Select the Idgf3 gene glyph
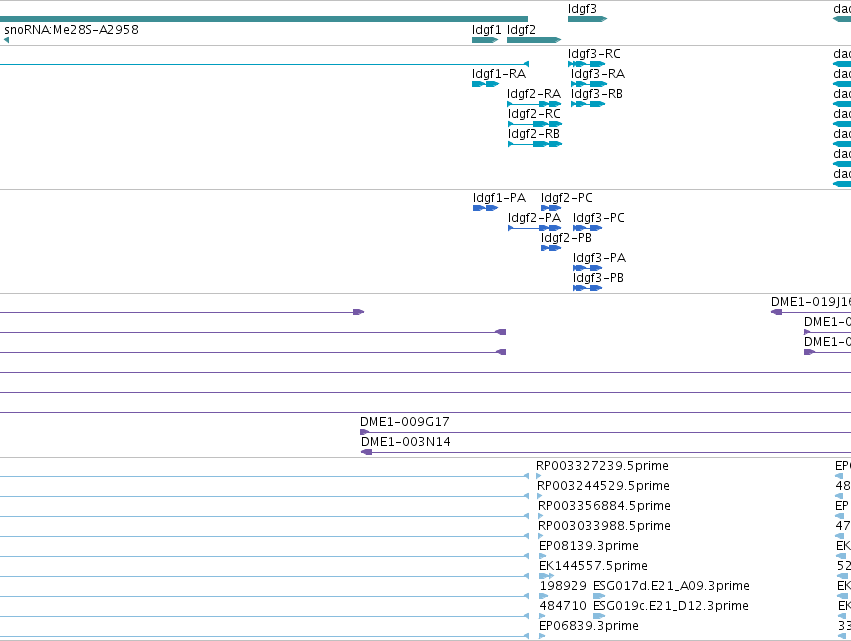This screenshot has height=641, width=851. (x=587, y=19)
